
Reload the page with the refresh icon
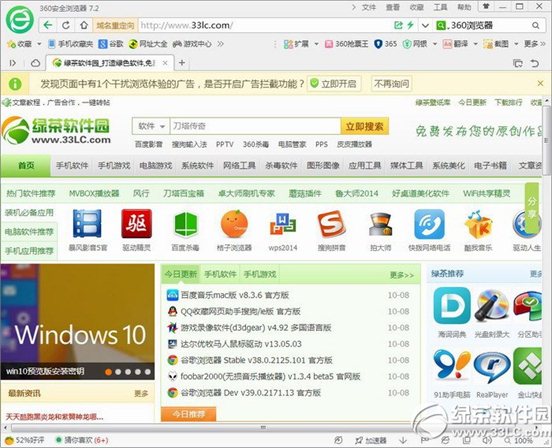[x=65, y=25]
